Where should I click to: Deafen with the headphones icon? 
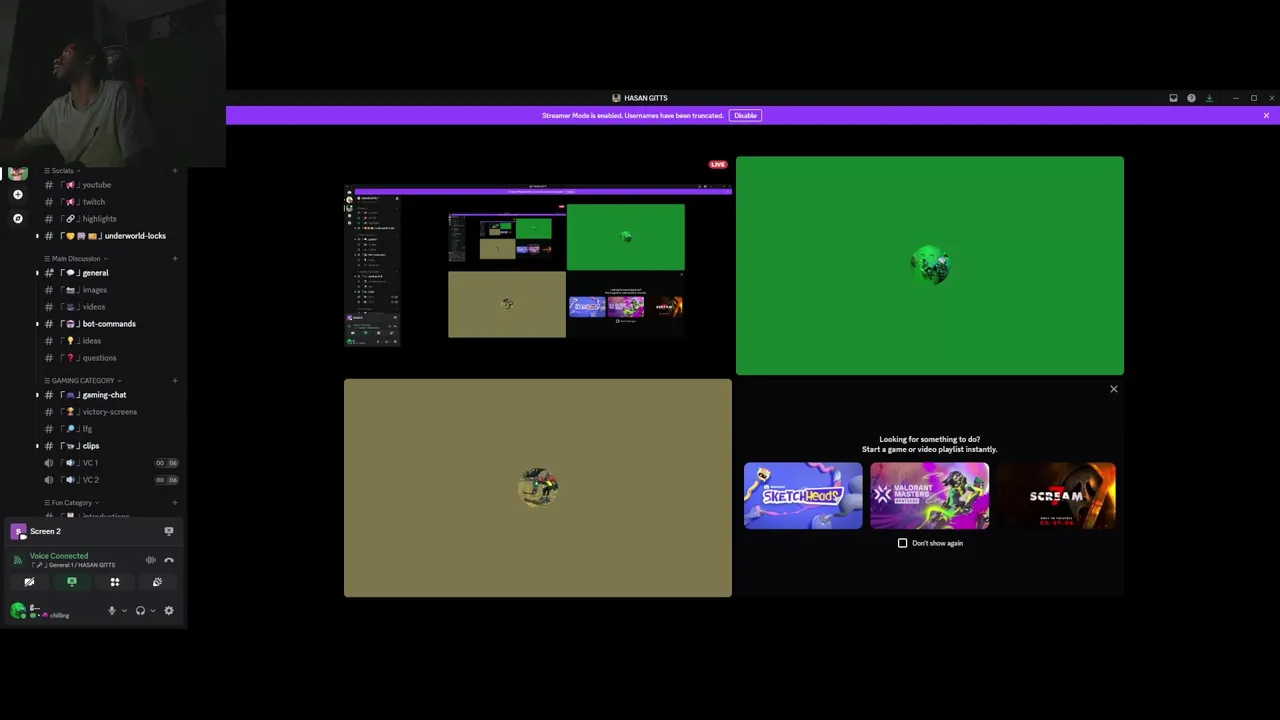coord(140,611)
